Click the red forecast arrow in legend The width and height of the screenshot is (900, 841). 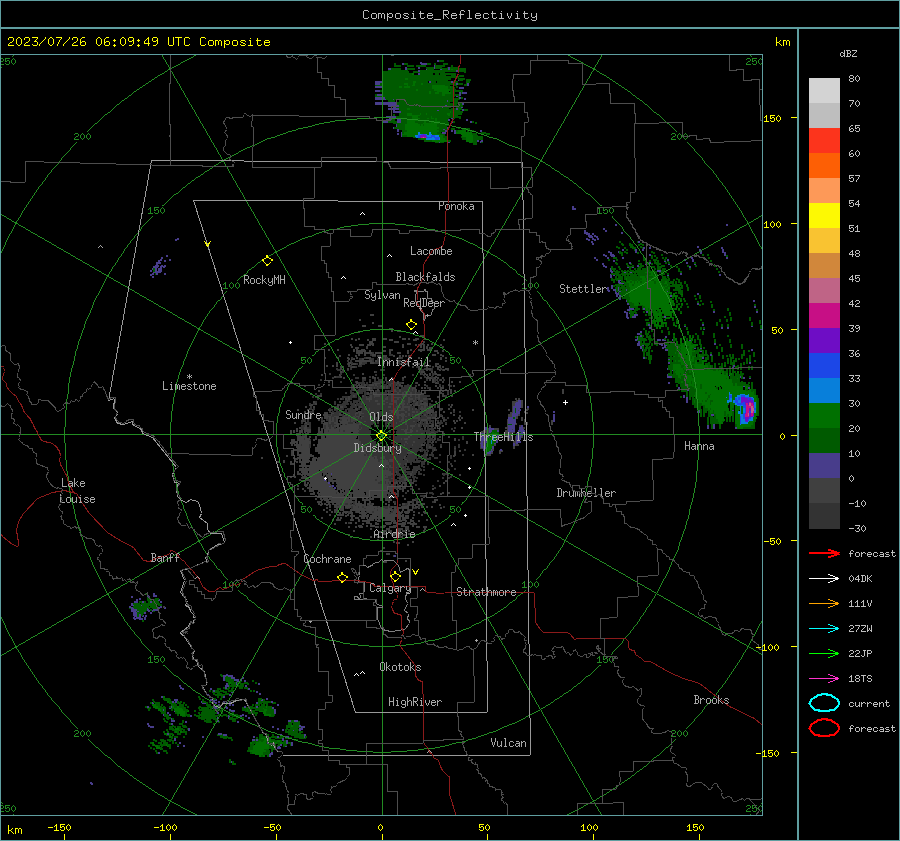pos(824,553)
